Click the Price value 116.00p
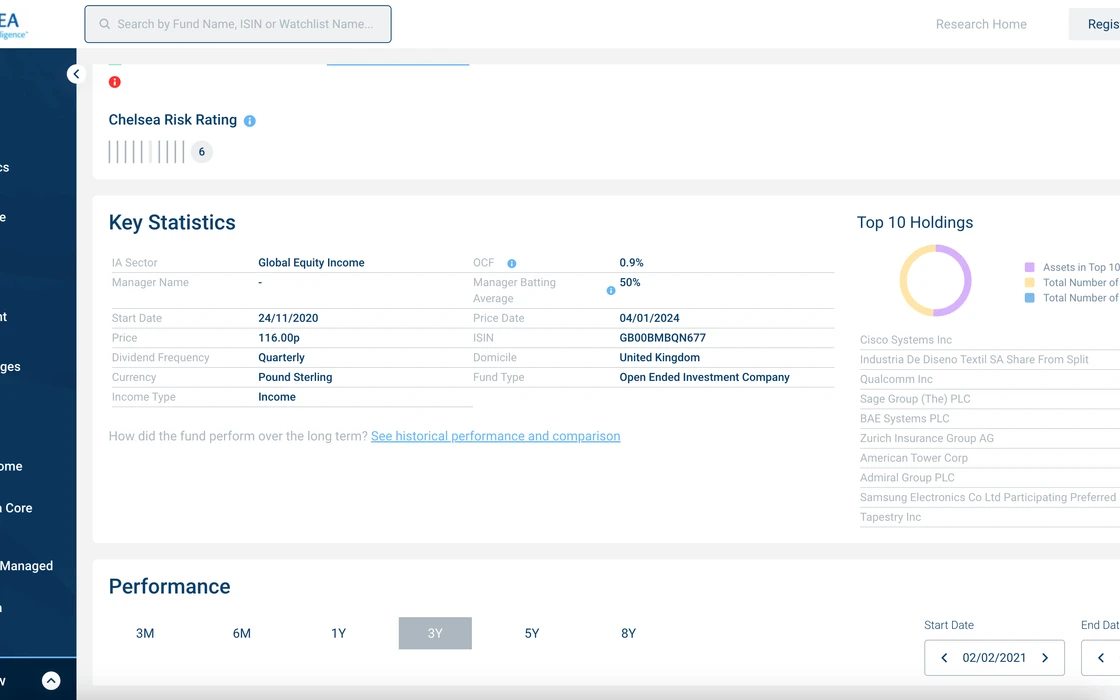Viewport: 1120px width, 700px height. (x=279, y=338)
